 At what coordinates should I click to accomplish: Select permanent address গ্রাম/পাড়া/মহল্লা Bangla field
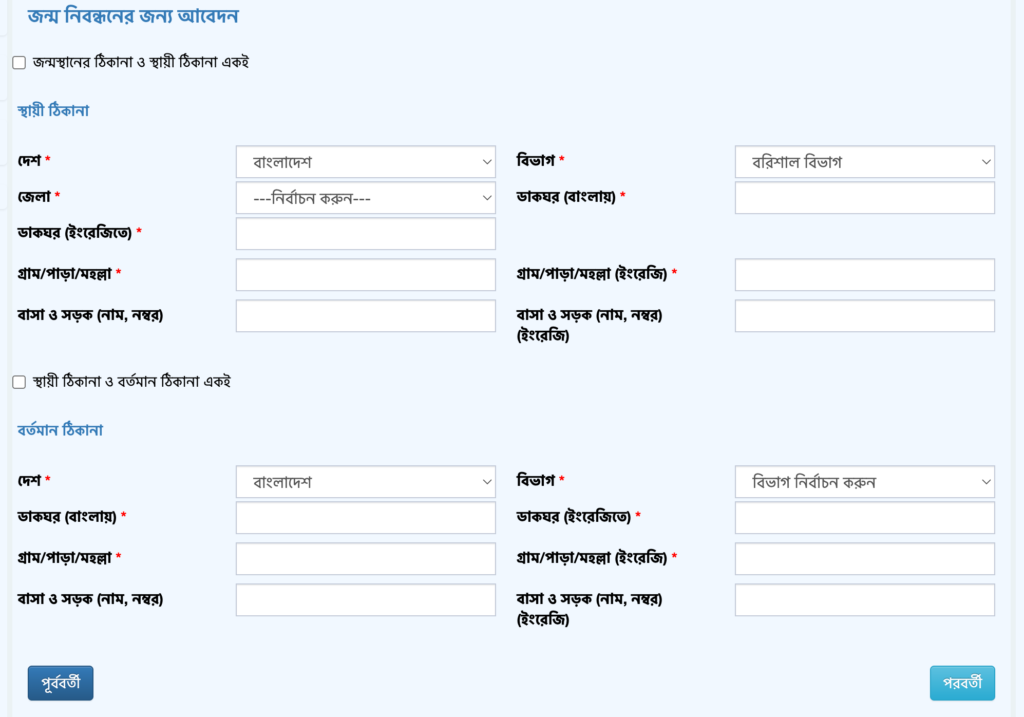pyautogui.click(x=366, y=275)
